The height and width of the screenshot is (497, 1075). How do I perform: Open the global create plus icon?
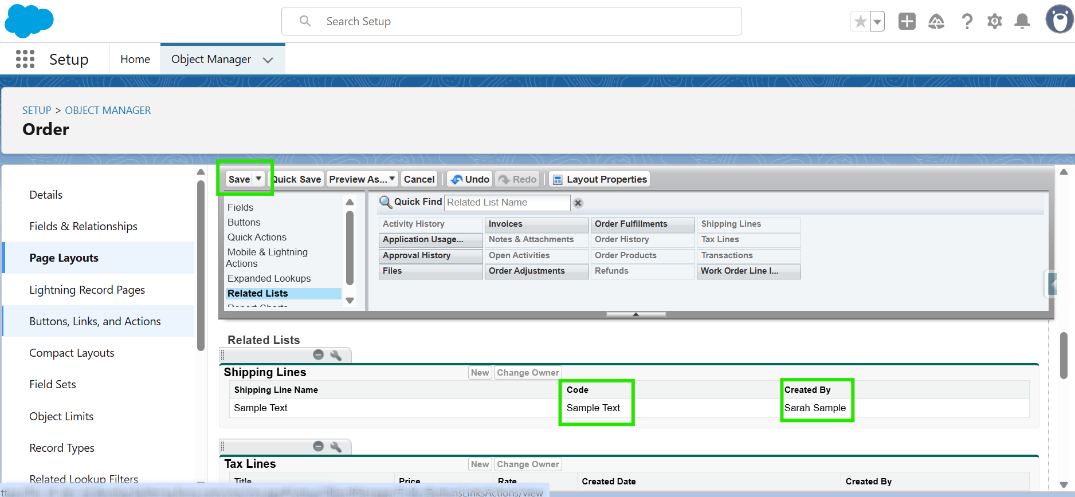pos(907,21)
